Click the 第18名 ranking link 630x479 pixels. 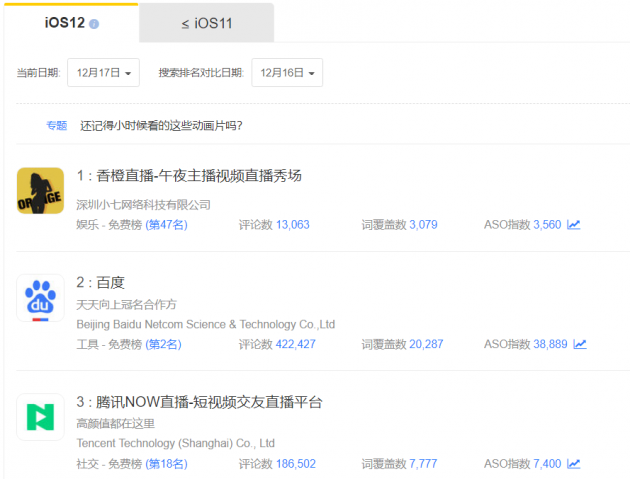pos(166,464)
